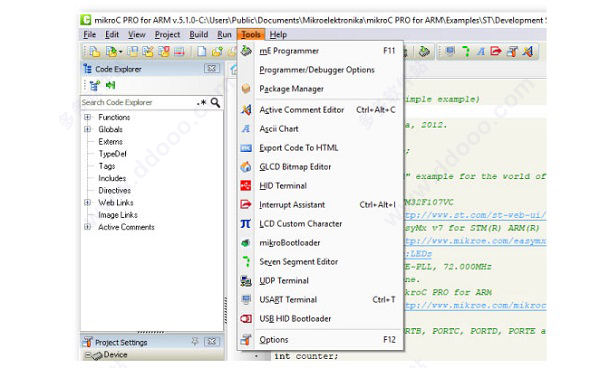Click the red Interrupt Assistant toolbar icon
The image size is (600, 368).
[x=496, y=51]
